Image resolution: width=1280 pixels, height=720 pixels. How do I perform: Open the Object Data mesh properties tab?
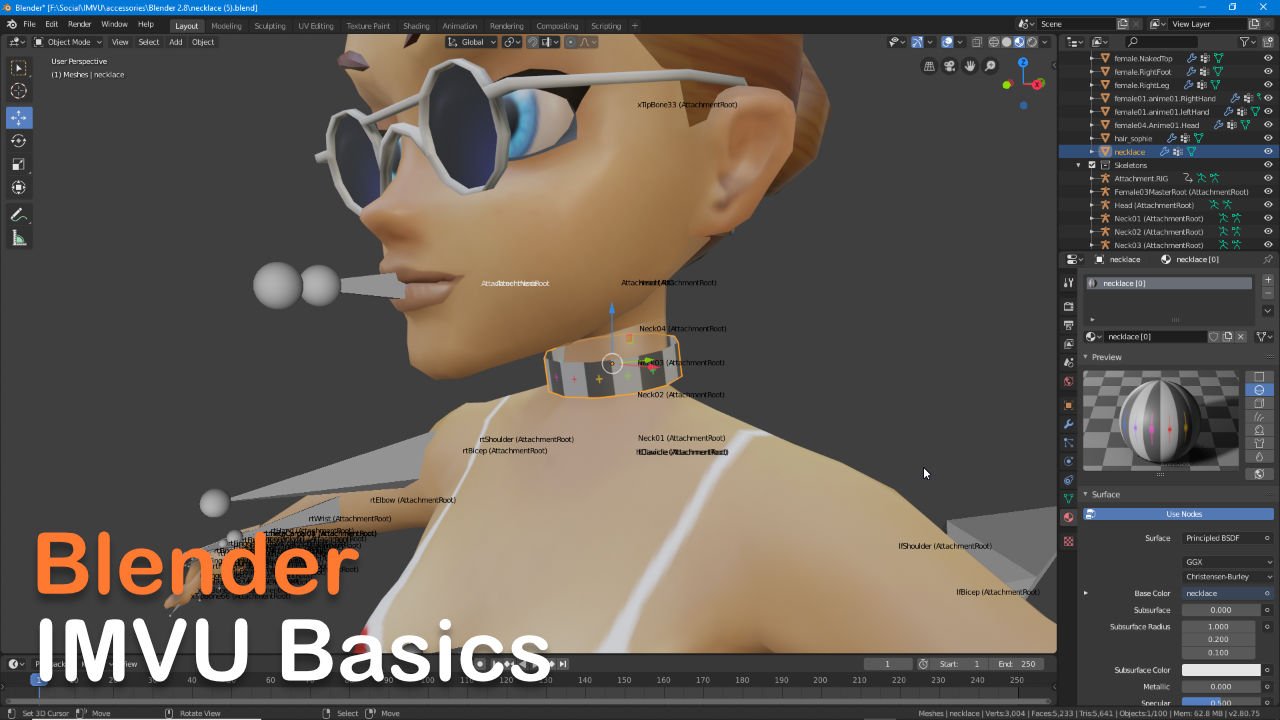1069,498
